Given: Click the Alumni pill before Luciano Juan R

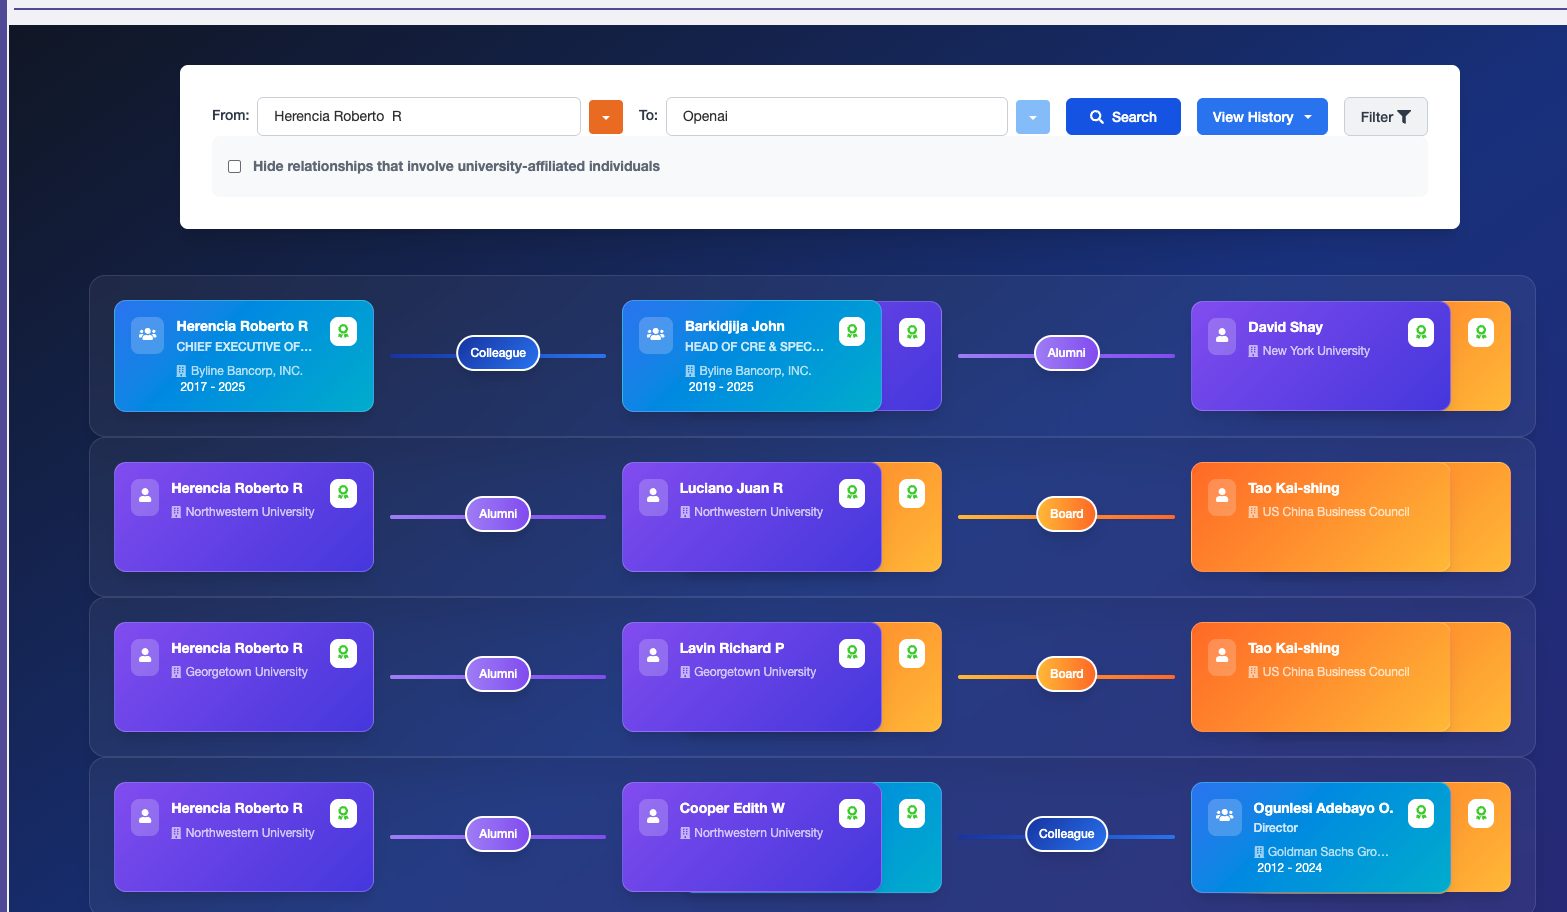Looking at the screenshot, I should coord(498,514).
